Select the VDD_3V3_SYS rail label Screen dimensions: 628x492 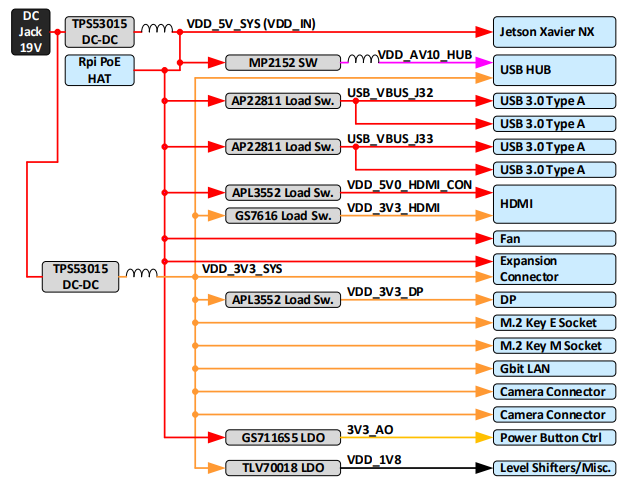(x=242, y=269)
